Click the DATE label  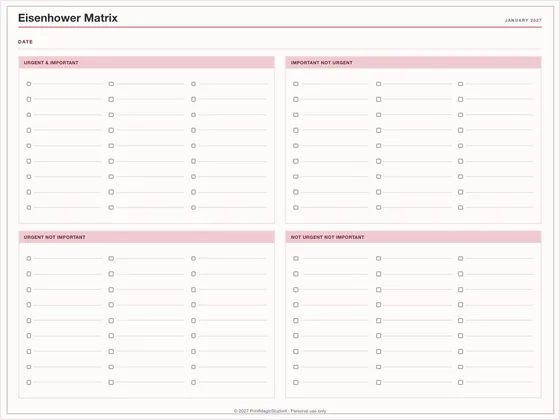[25, 42]
